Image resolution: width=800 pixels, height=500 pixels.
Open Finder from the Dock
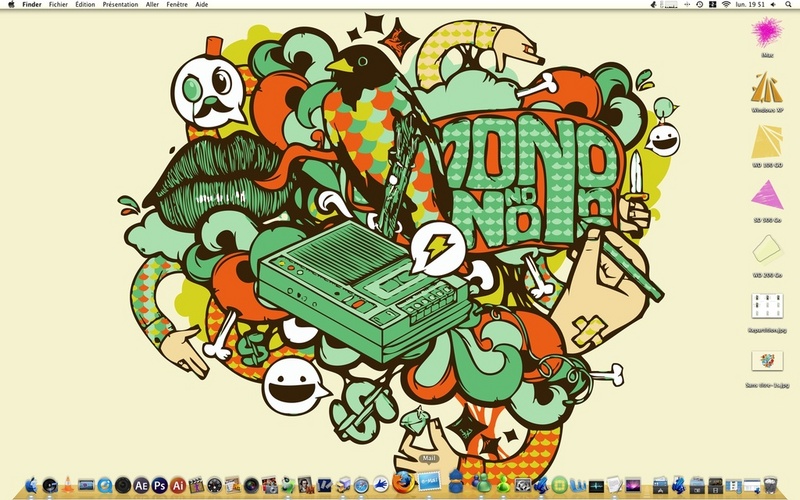click(31, 485)
